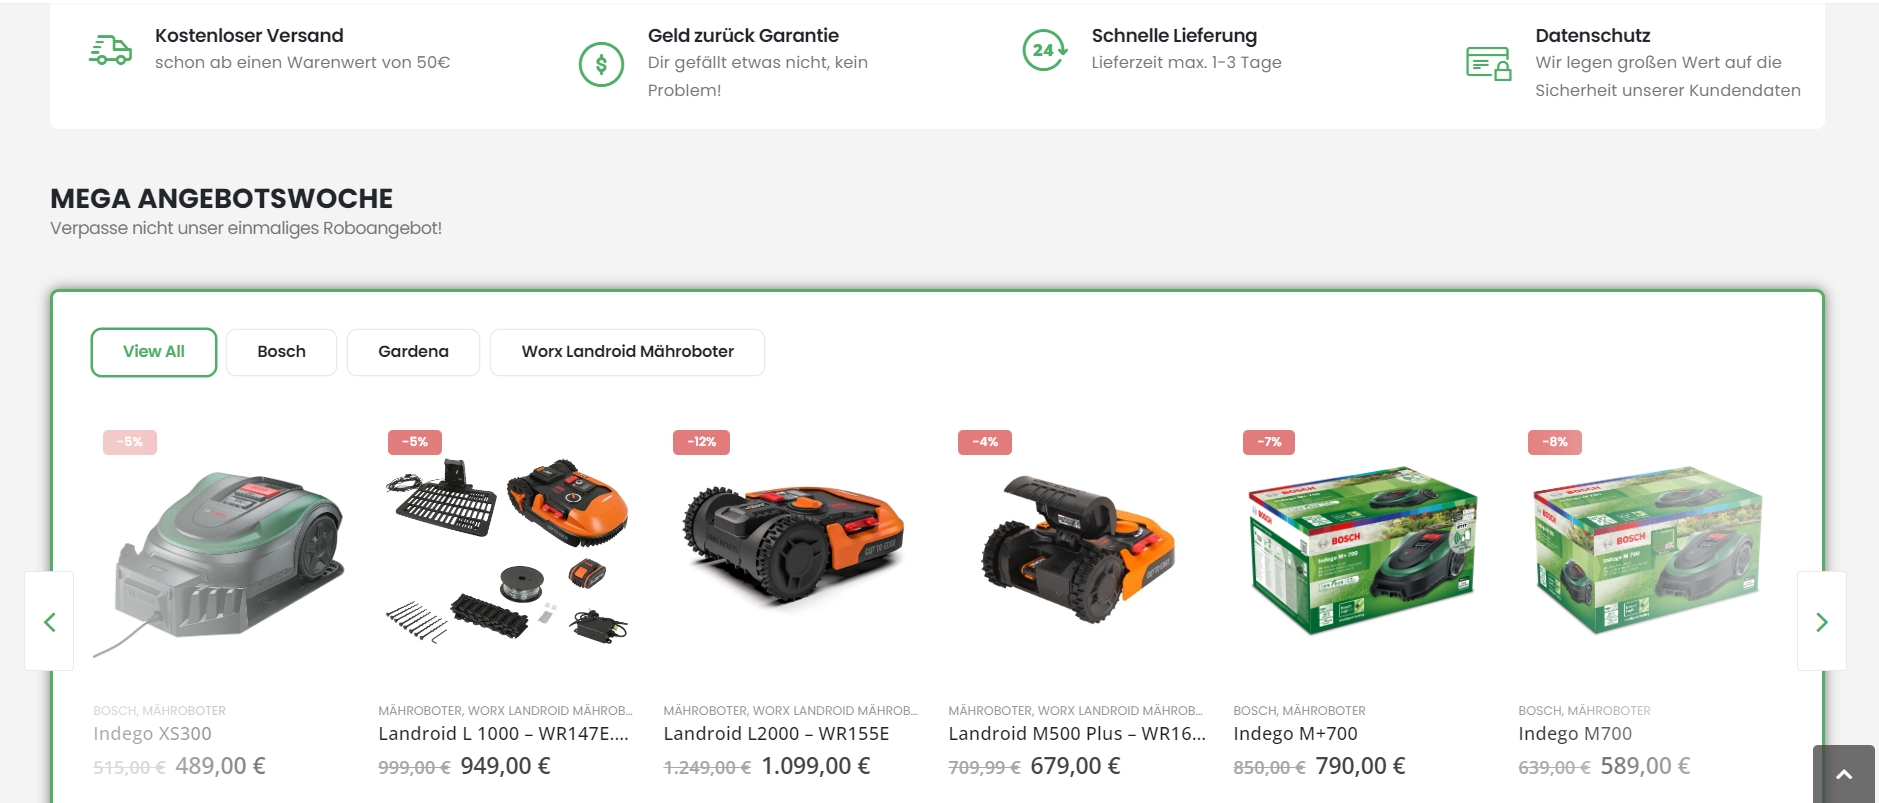Click the data protection card-lock icon
The width and height of the screenshot is (1879, 803).
tap(1488, 64)
